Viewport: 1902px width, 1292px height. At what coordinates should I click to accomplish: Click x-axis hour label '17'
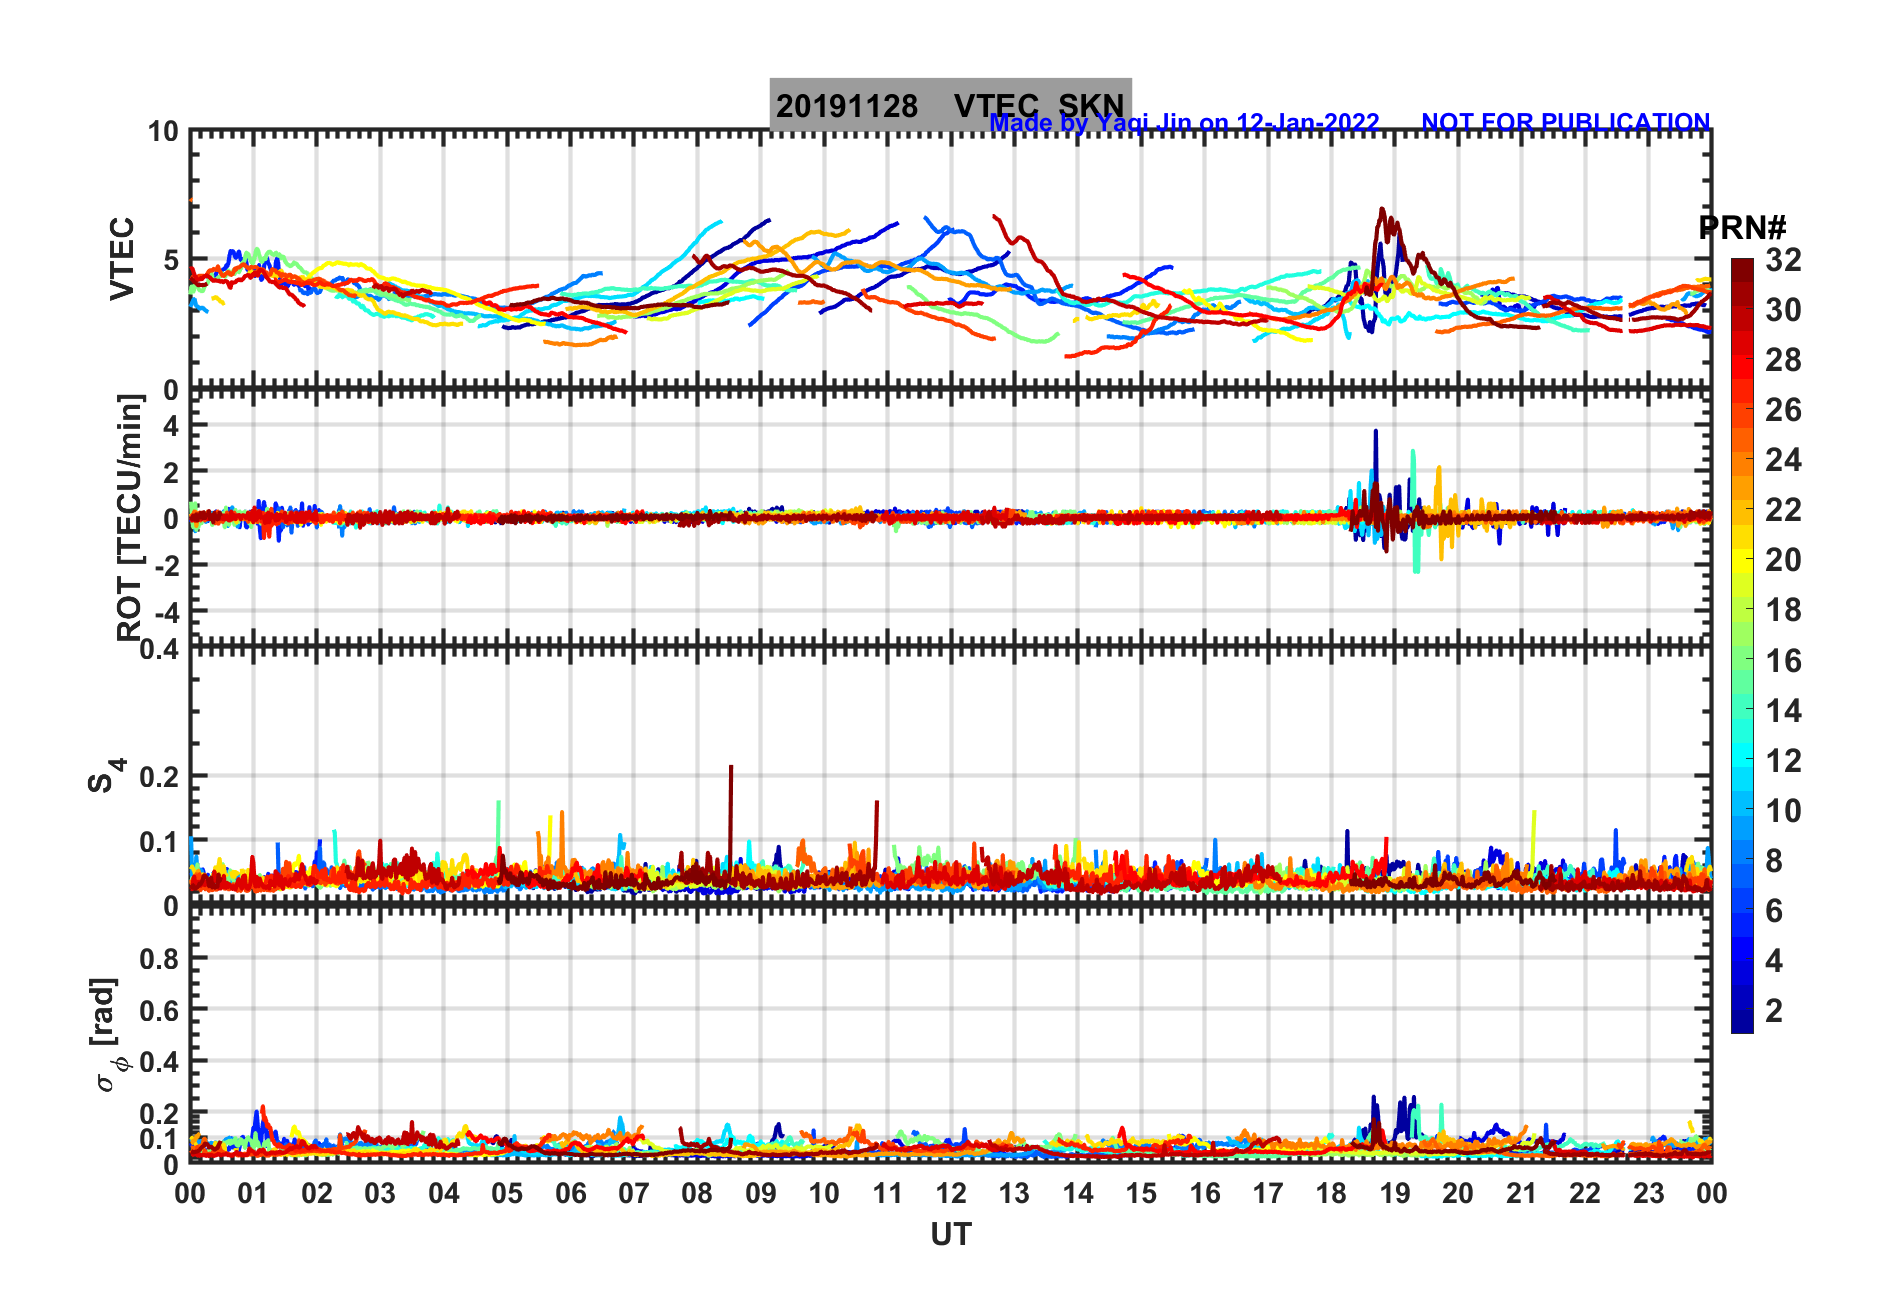click(1268, 1194)
